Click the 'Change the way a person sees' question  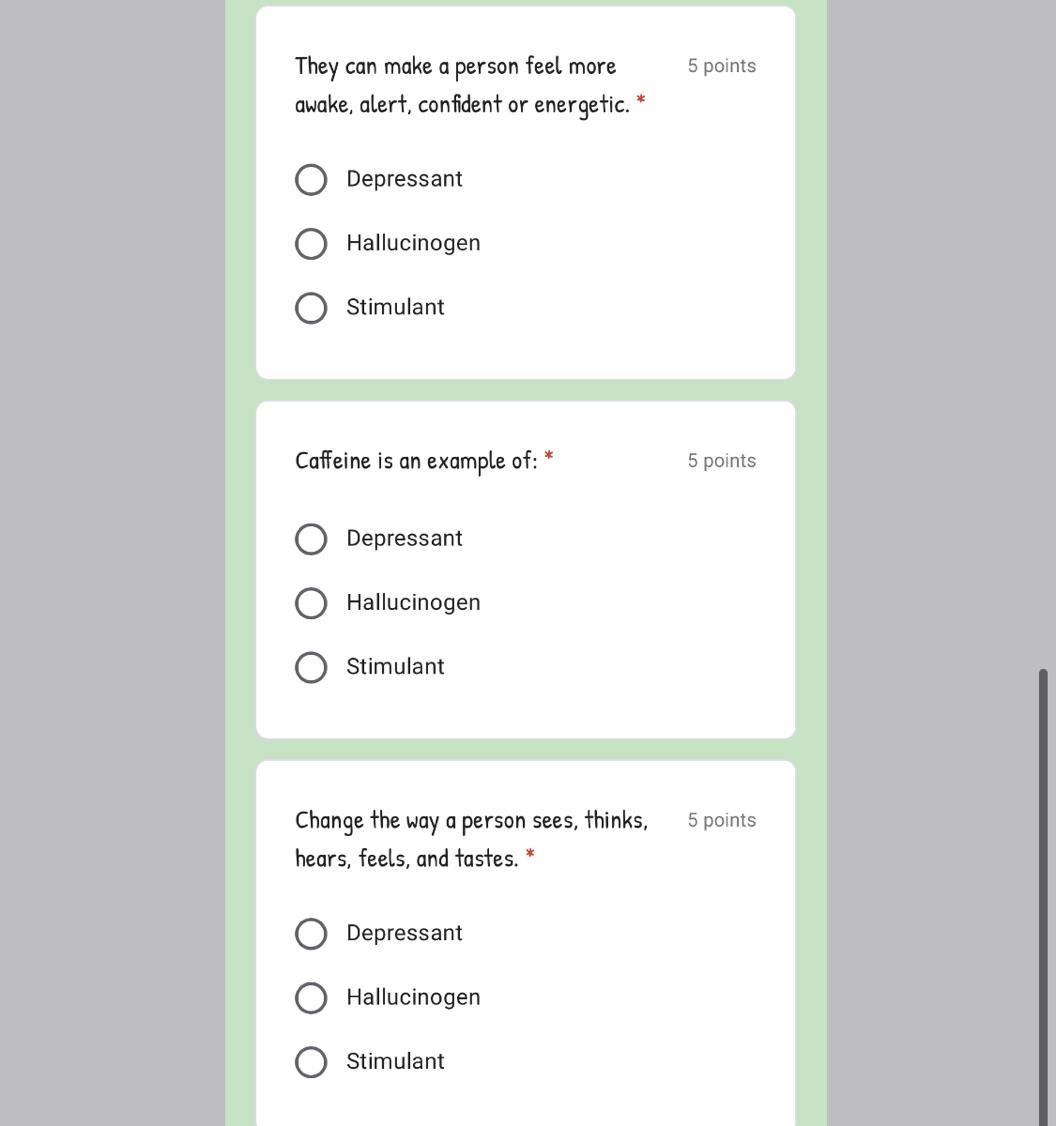[x=472, y=839]
